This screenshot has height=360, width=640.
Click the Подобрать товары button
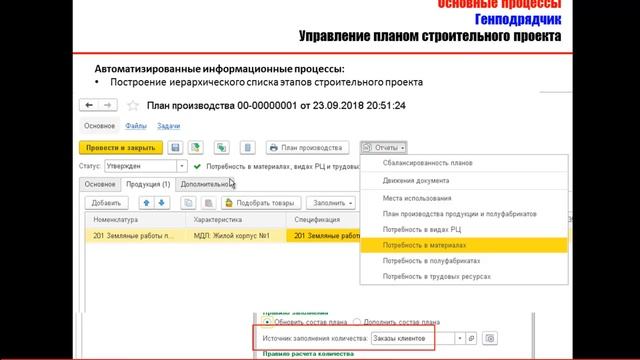coord(261,203)
